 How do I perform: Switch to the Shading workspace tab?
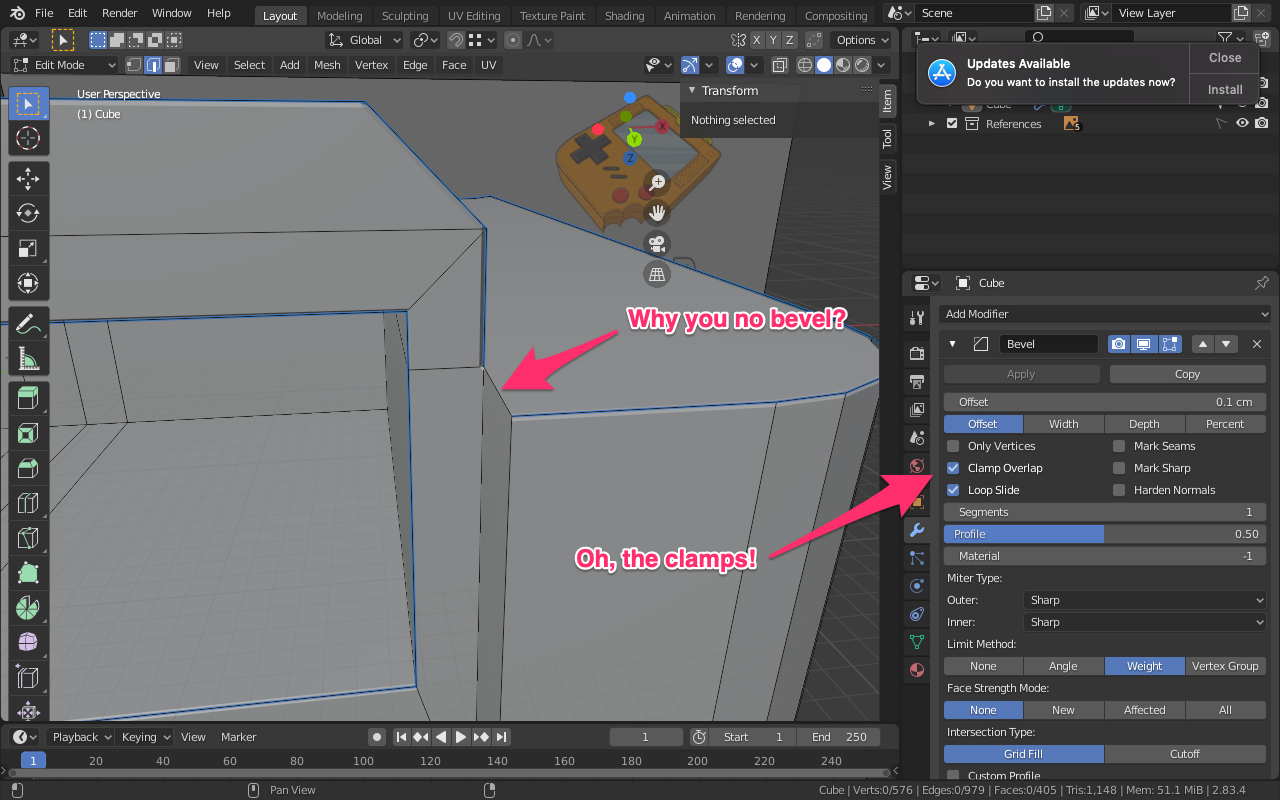coord(624,15)
